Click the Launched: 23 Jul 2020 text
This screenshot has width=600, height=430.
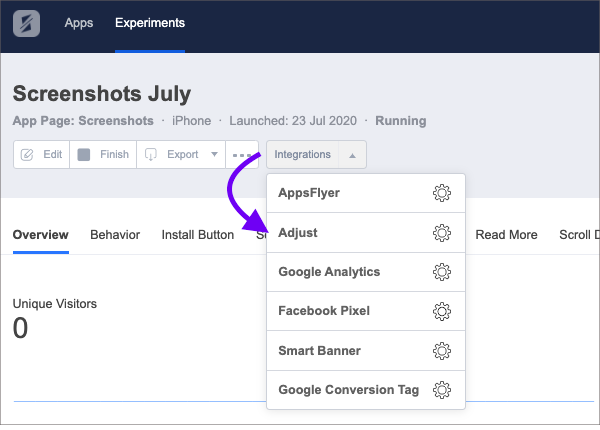293,121
